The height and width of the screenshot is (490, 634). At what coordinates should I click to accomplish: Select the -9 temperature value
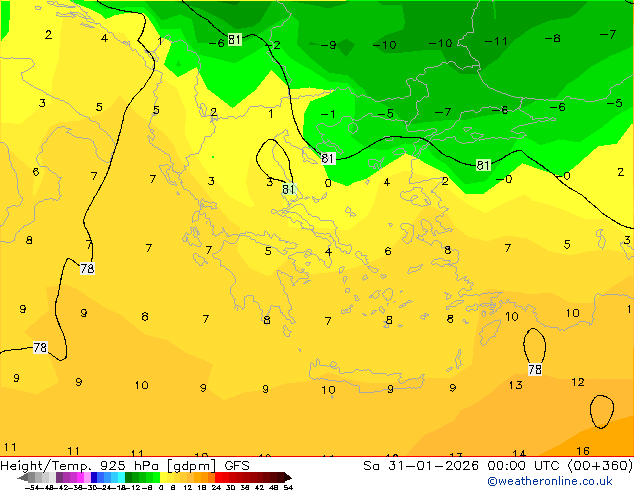pyautogui.click(x=329, y=45)
